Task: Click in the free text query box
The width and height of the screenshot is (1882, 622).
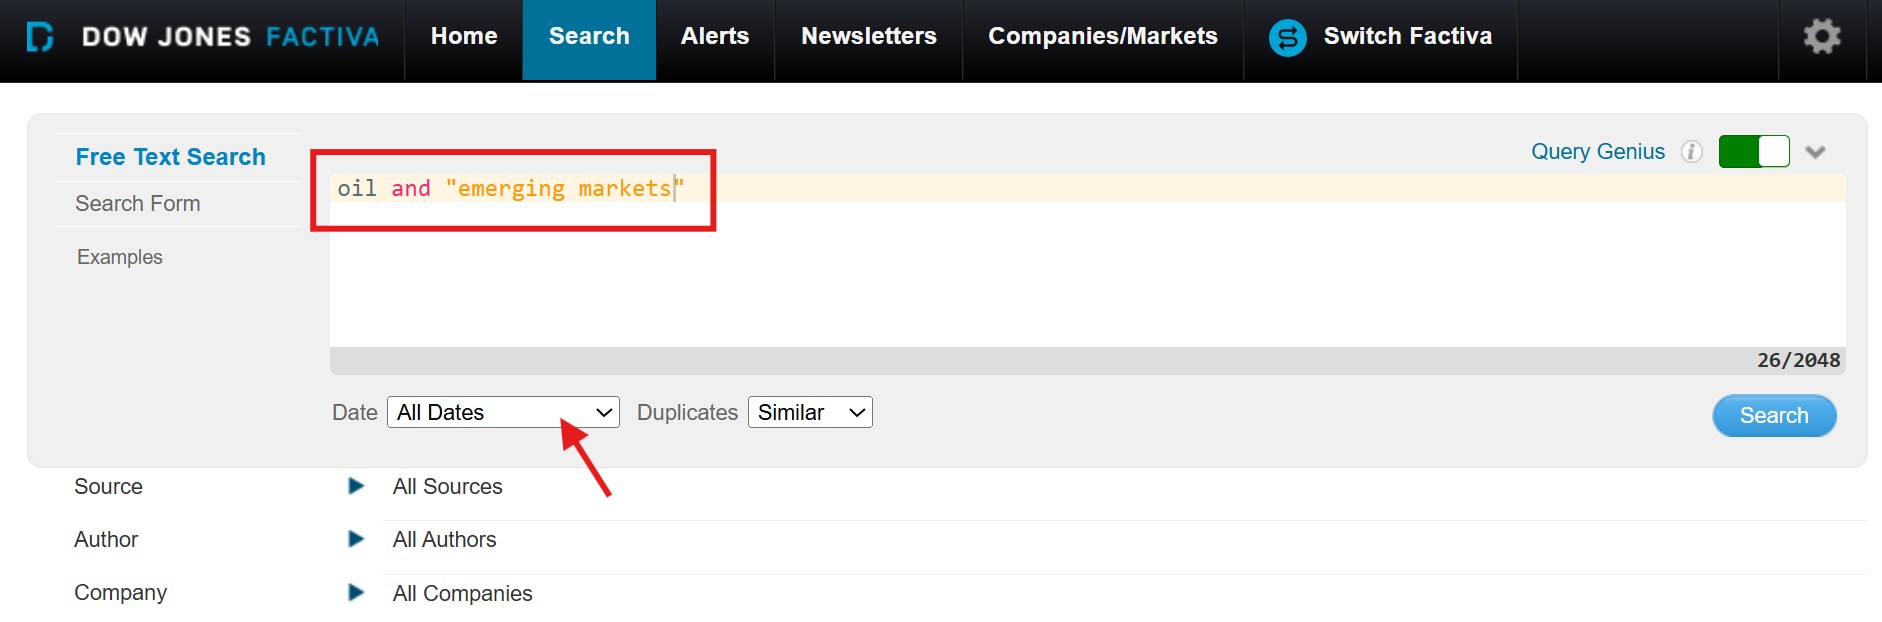Action: pos(1087,260)
